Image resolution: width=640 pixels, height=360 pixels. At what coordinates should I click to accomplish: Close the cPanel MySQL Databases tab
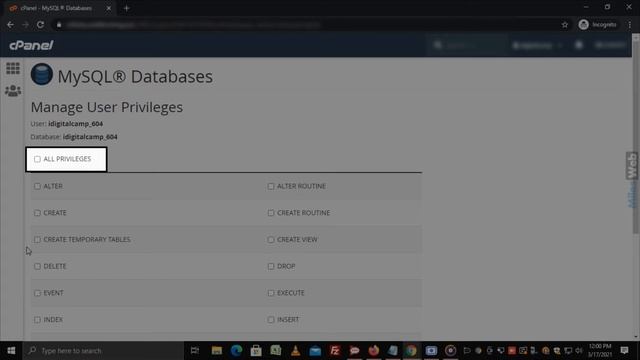109,8
